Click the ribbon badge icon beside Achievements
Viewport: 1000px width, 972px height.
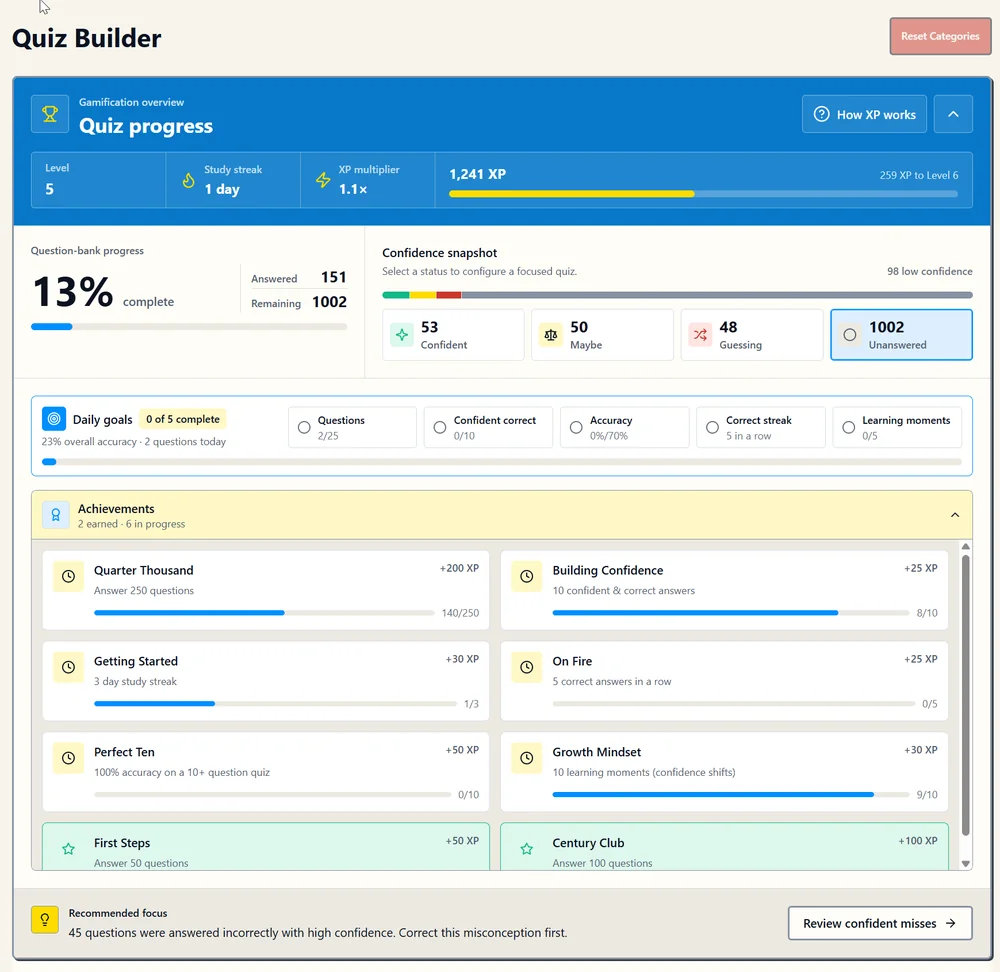point(55,515)
